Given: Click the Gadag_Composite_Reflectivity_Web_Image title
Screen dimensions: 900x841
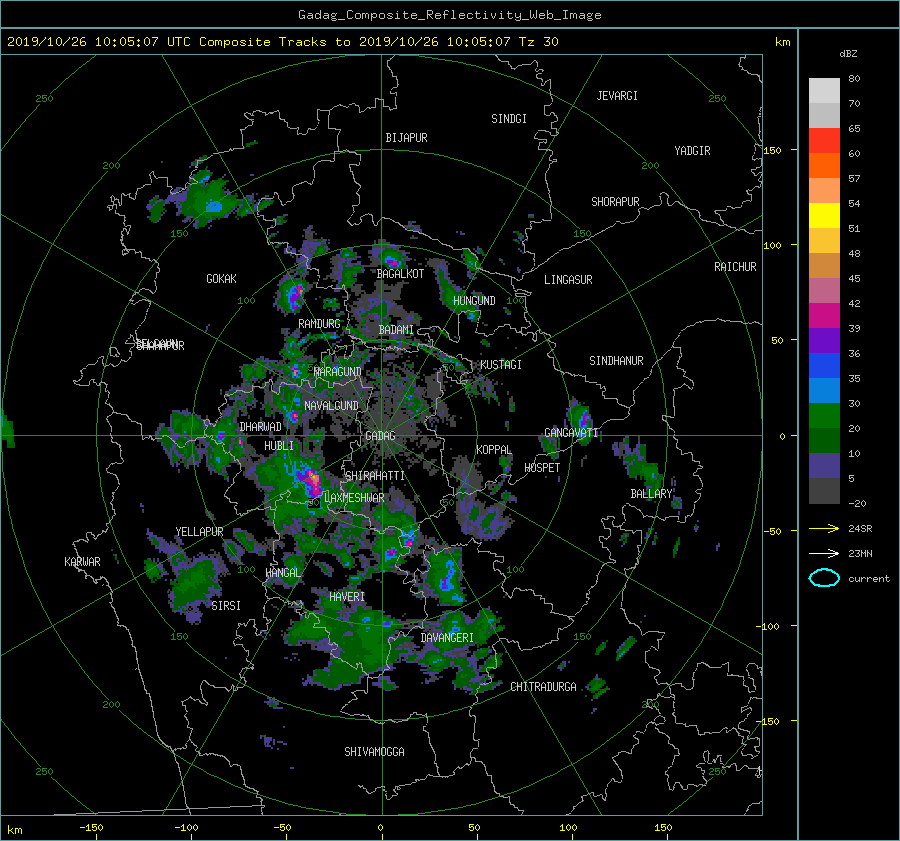Looking at the screenshot, I should 449,15.
